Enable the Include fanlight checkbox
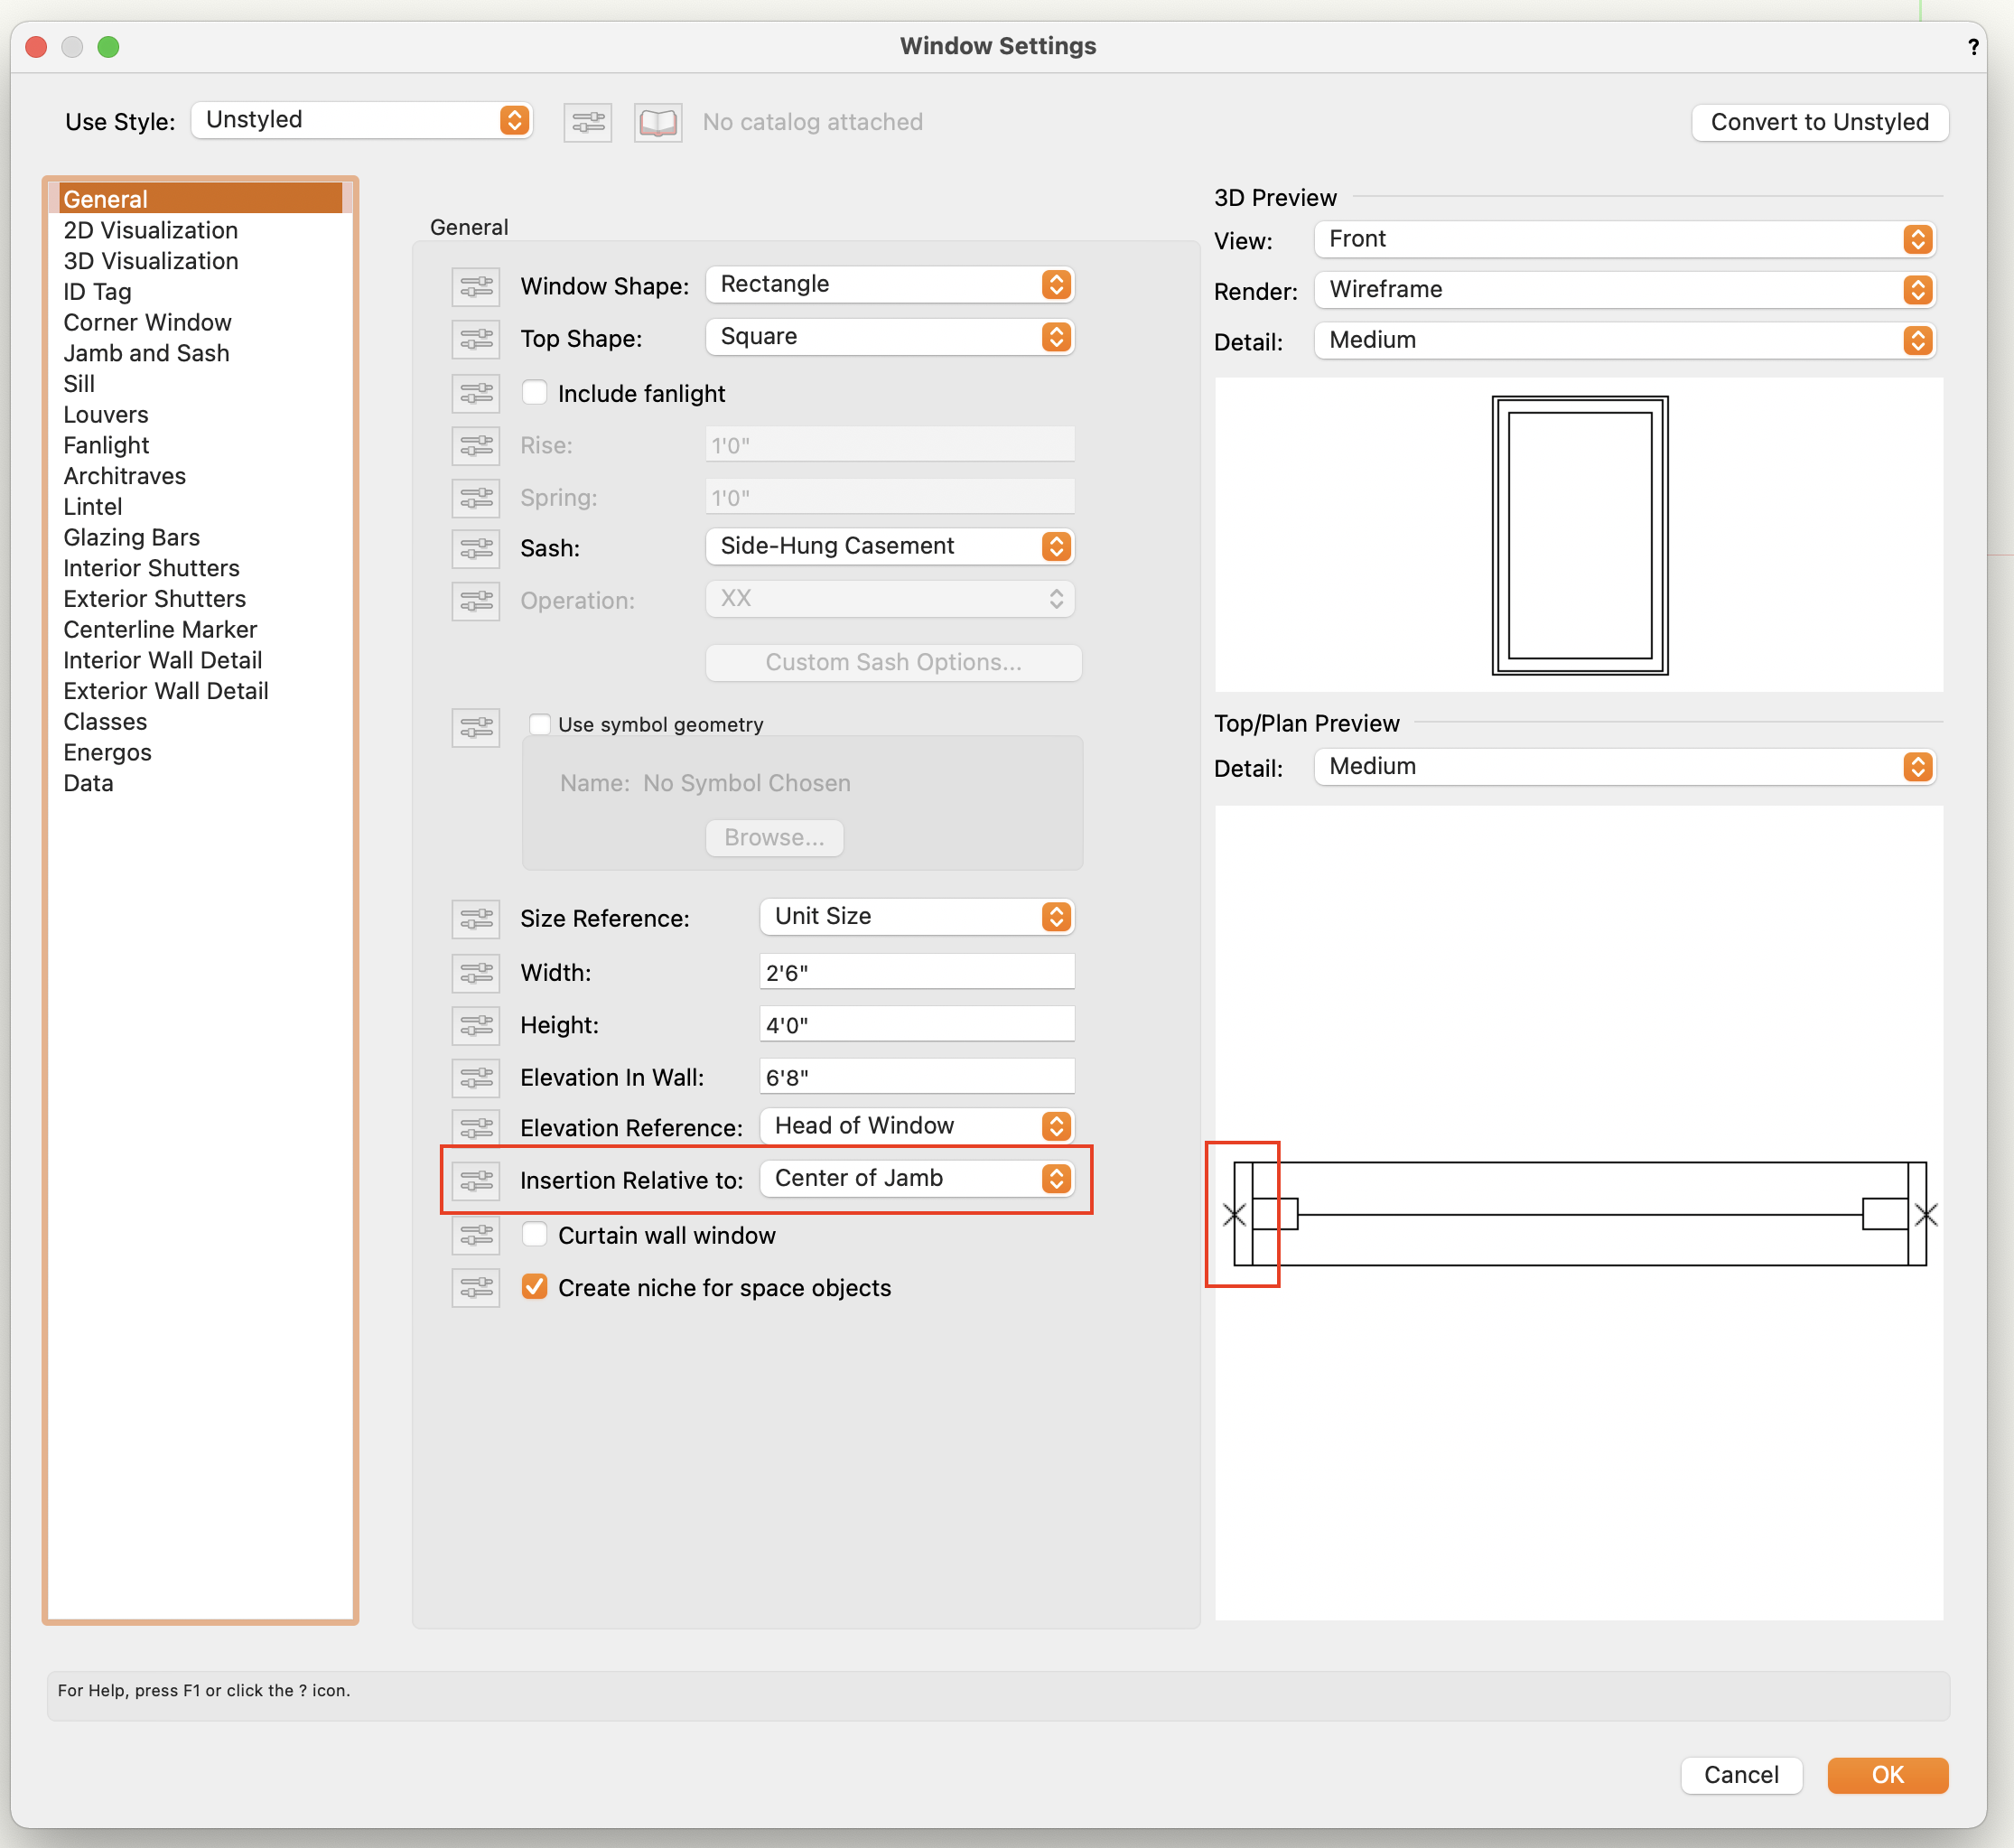 [x=535, y=393]
